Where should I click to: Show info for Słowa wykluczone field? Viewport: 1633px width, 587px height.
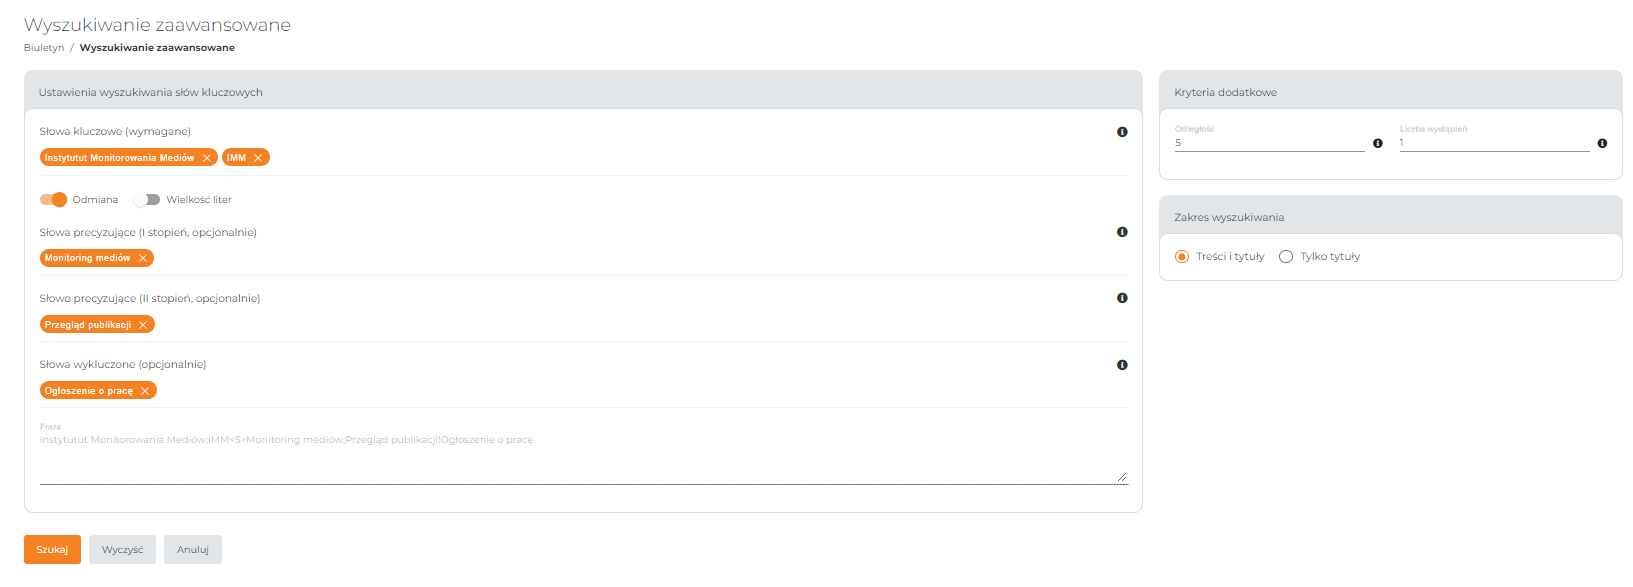(1122, 365)
